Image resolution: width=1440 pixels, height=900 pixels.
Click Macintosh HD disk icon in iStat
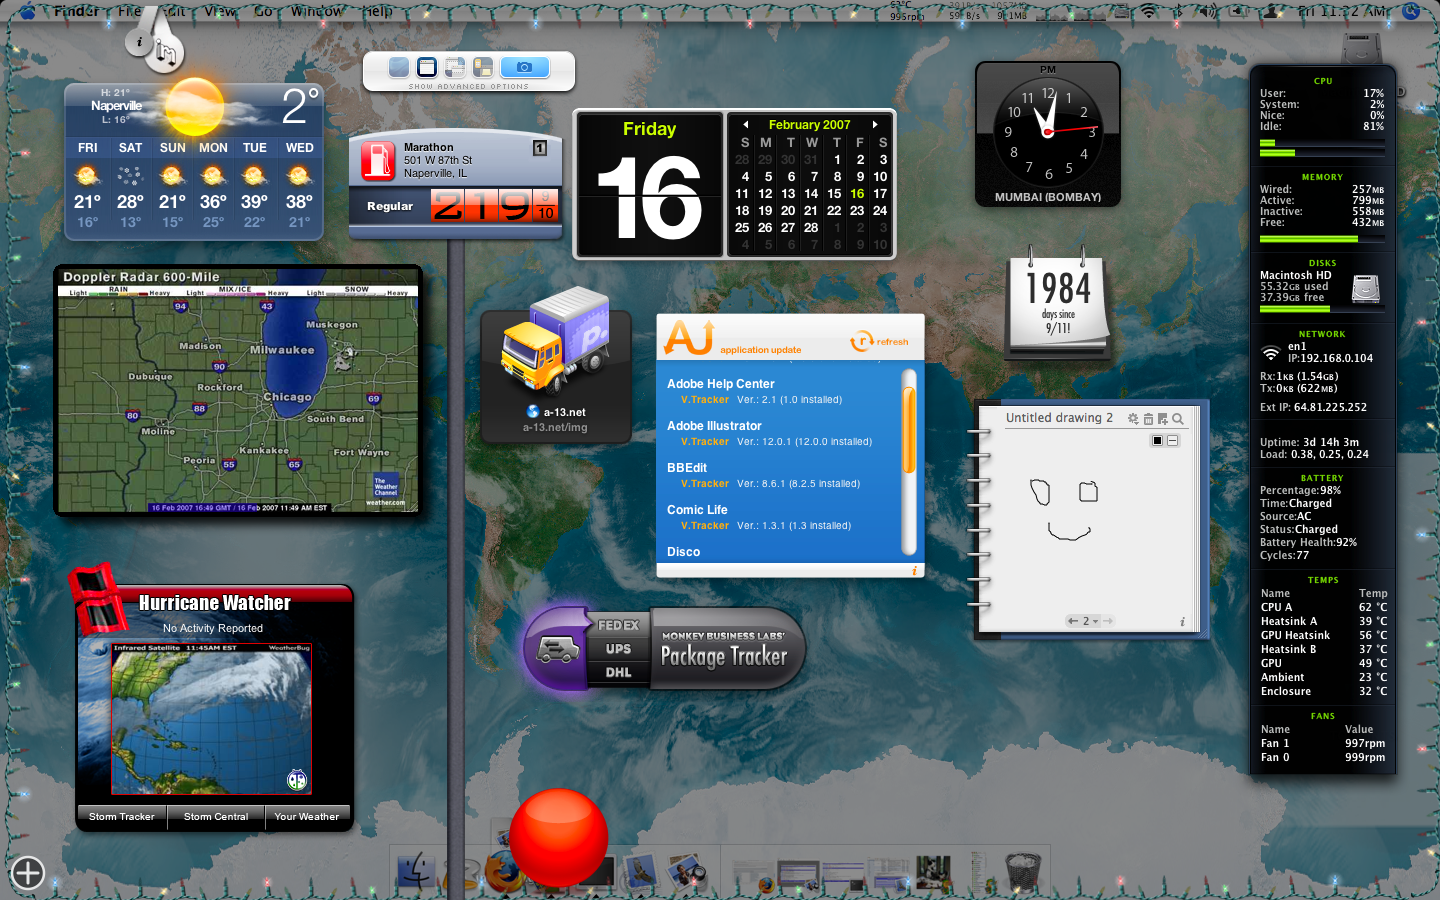click(x=1365, y=289)
